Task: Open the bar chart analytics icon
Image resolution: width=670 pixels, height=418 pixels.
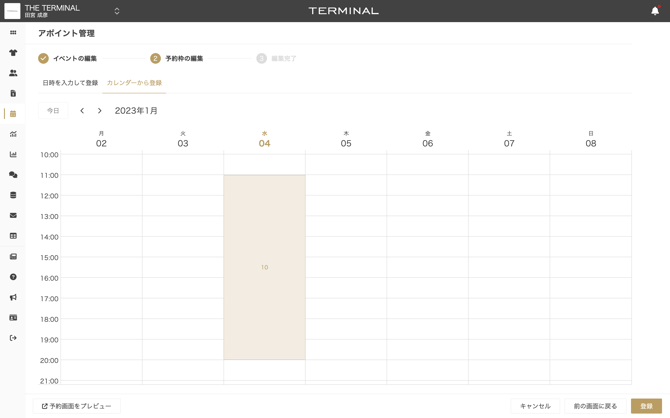Action: [x=13, y=155]
